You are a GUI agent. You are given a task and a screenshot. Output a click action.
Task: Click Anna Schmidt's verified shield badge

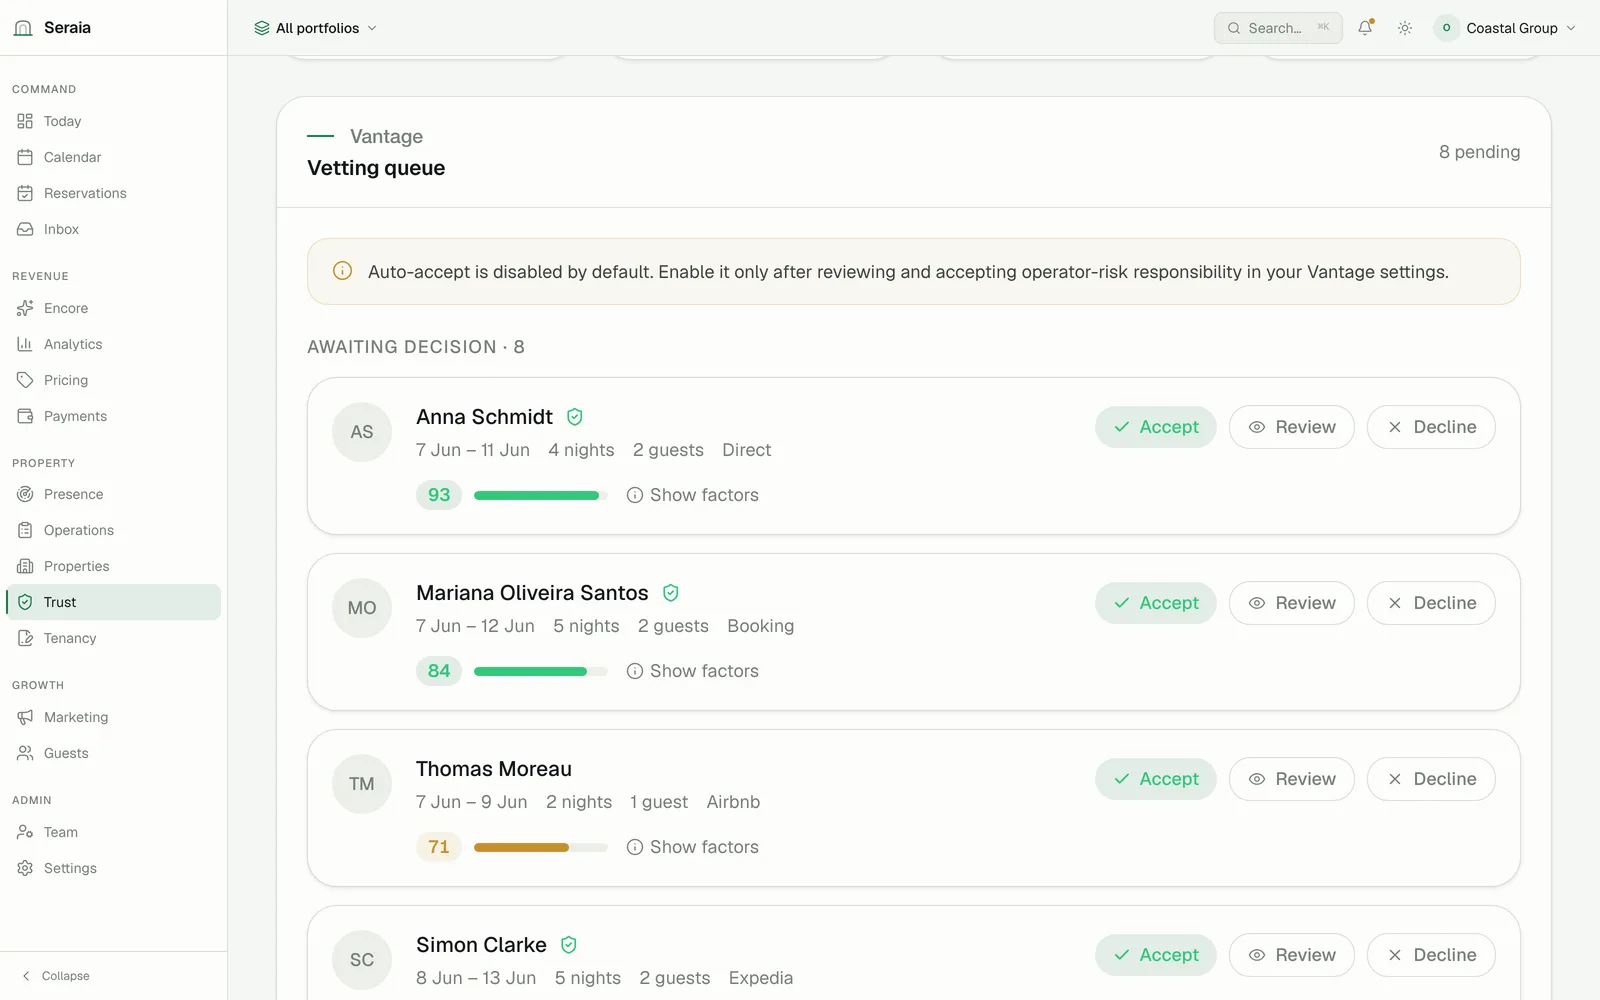click(x=575, y=417)
